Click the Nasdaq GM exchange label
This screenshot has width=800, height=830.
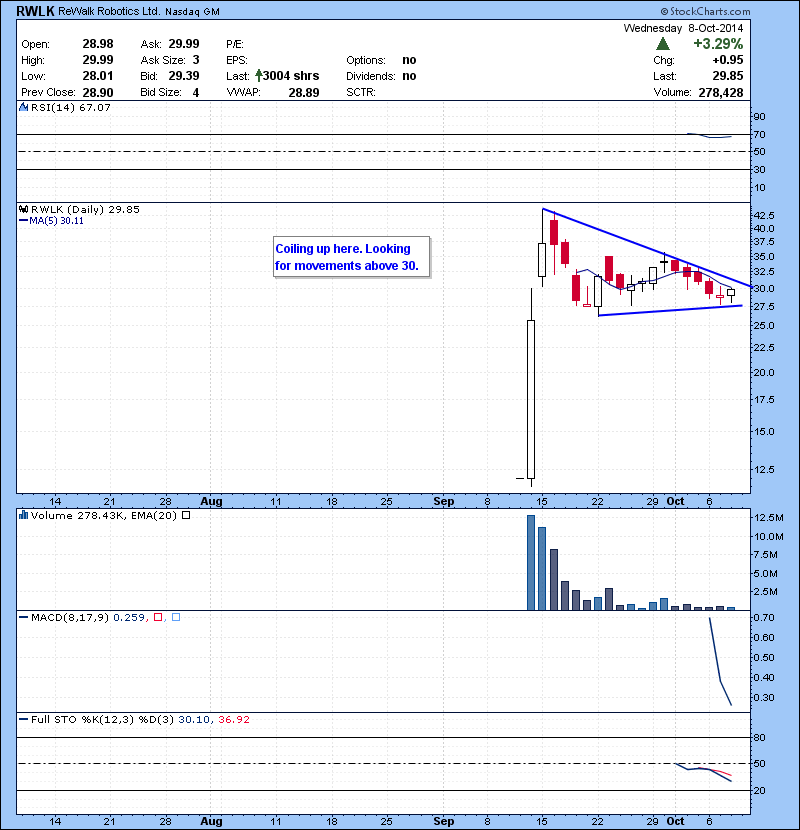pos(192,12)
